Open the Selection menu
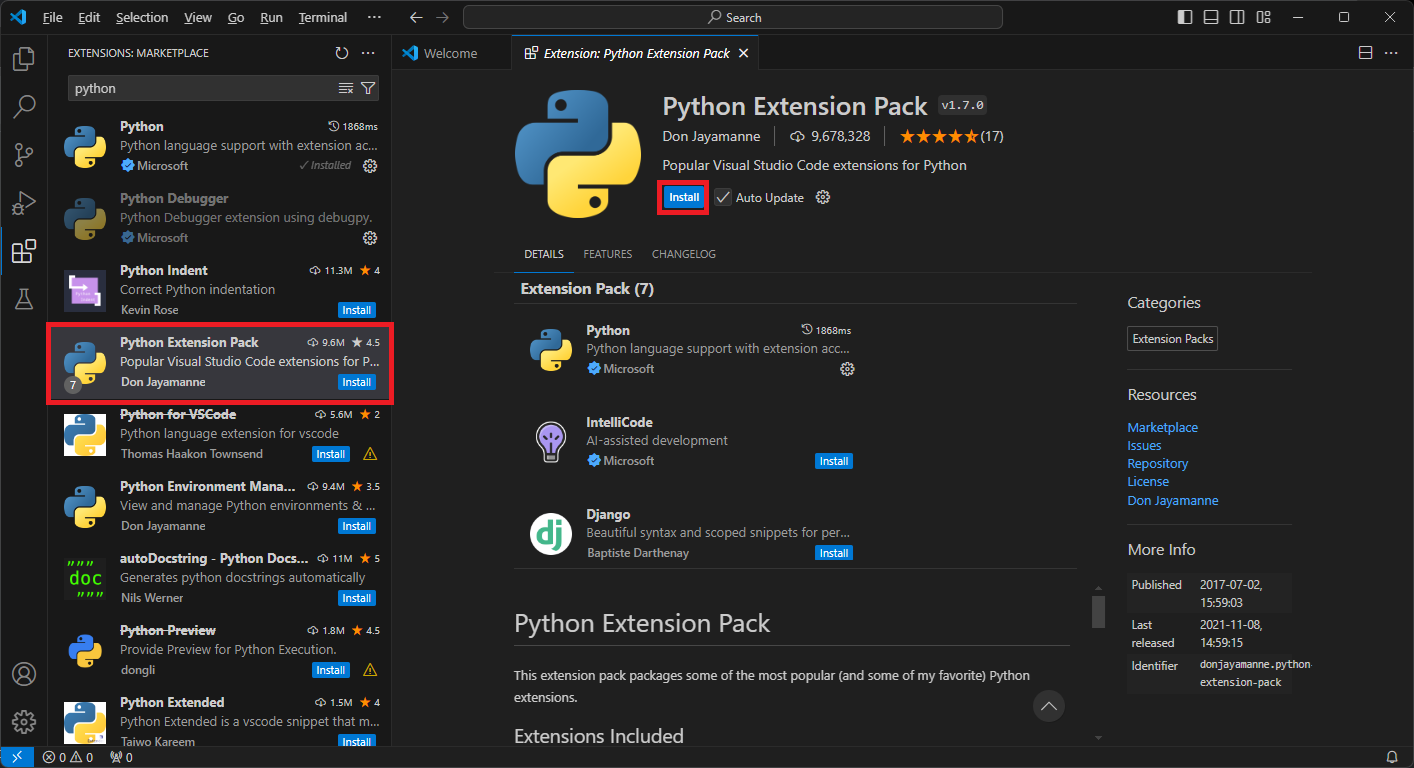1414x768 pixels. coord(142,17)
